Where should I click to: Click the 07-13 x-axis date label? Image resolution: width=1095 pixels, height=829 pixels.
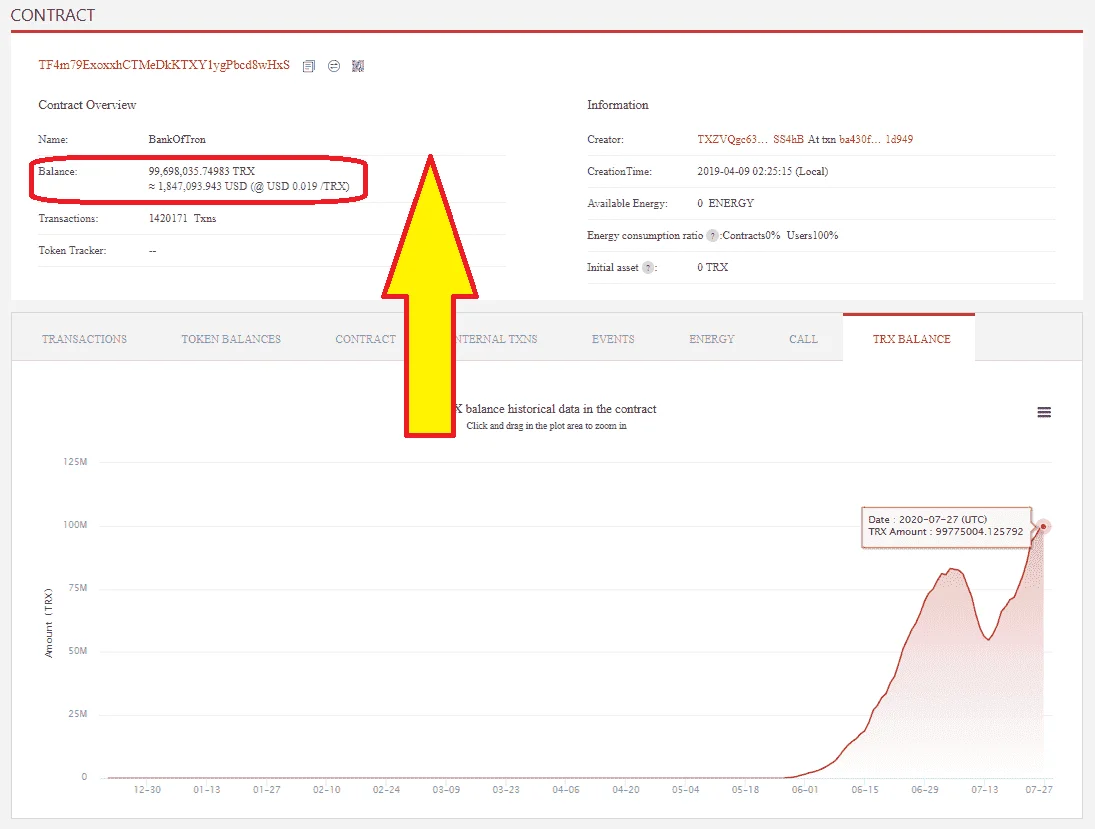(985, 789)
